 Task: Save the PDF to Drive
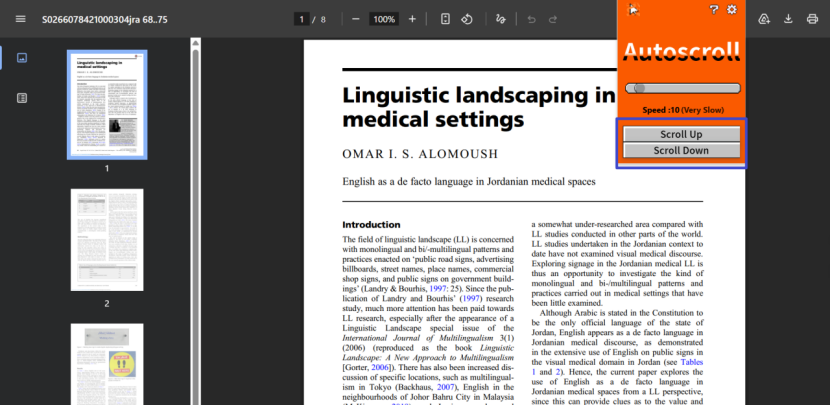point(764,20)
